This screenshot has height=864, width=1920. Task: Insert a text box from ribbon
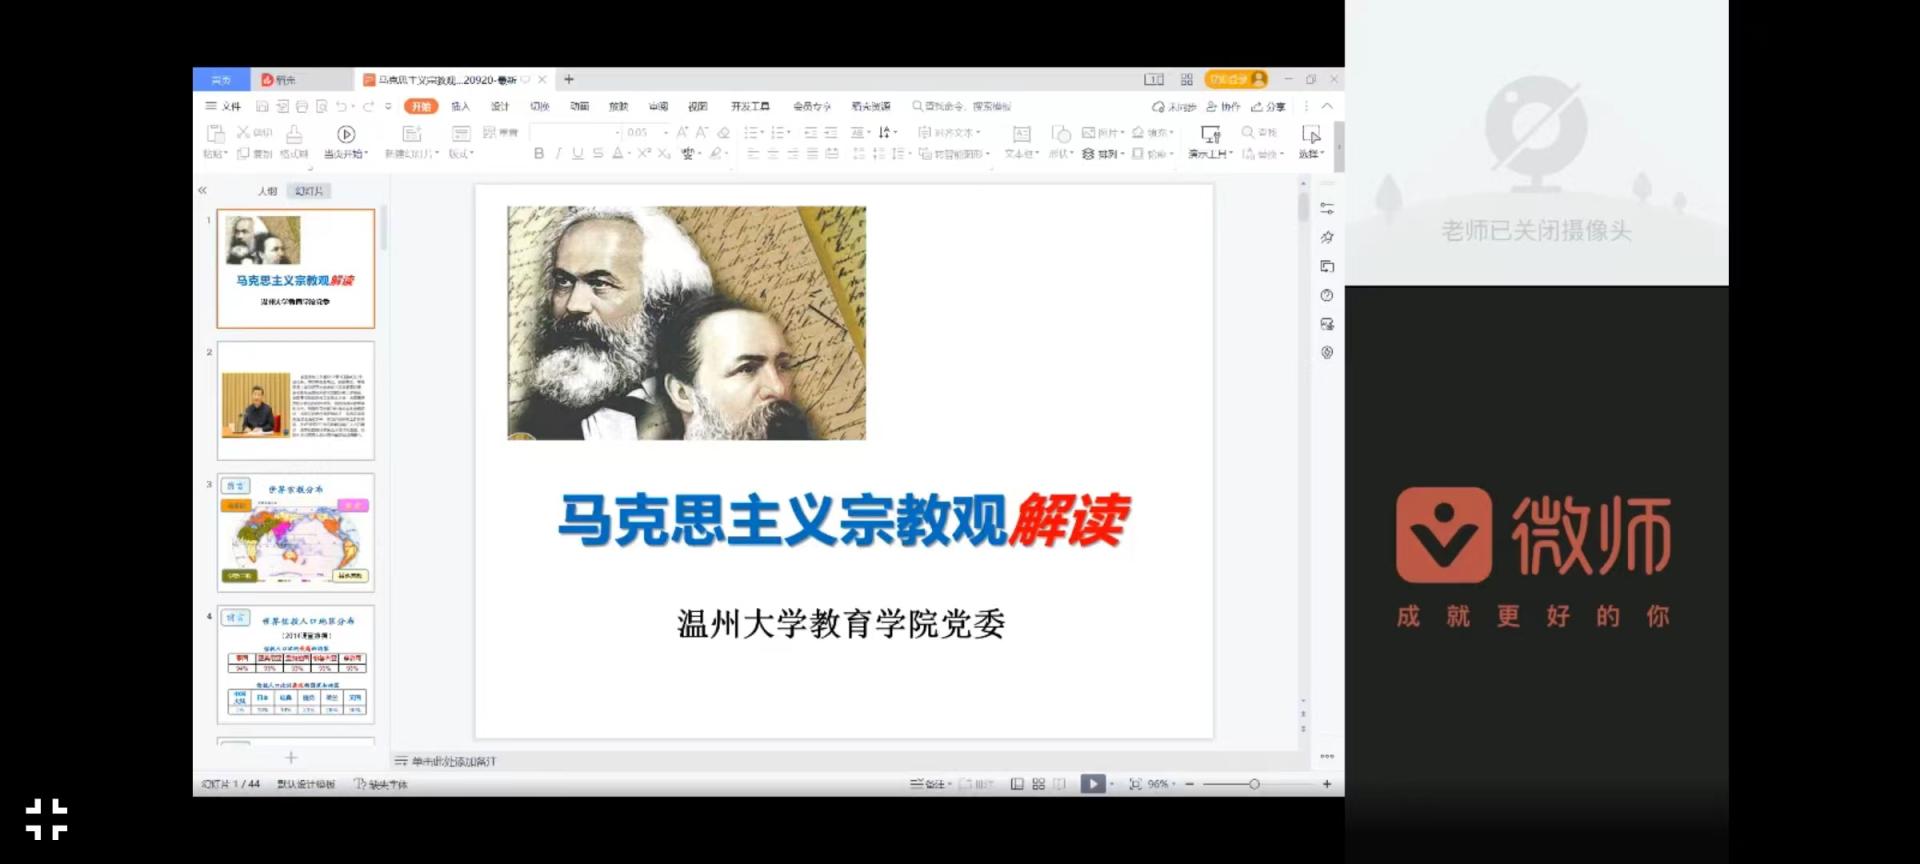click(1021, 134)
